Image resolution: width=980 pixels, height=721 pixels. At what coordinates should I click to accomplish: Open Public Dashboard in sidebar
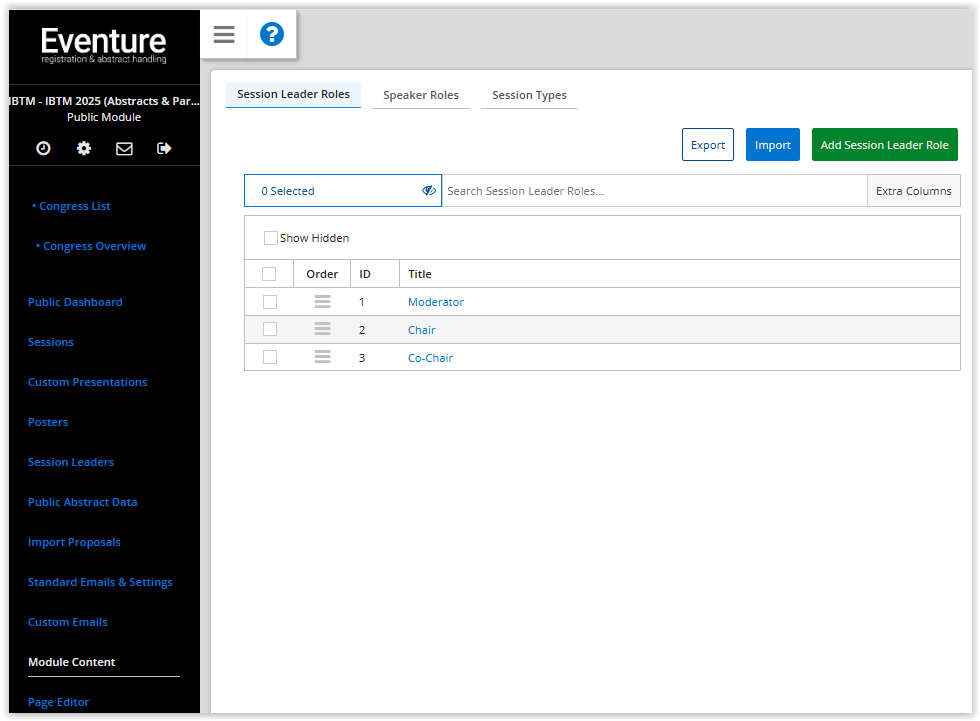click(75, 302)
